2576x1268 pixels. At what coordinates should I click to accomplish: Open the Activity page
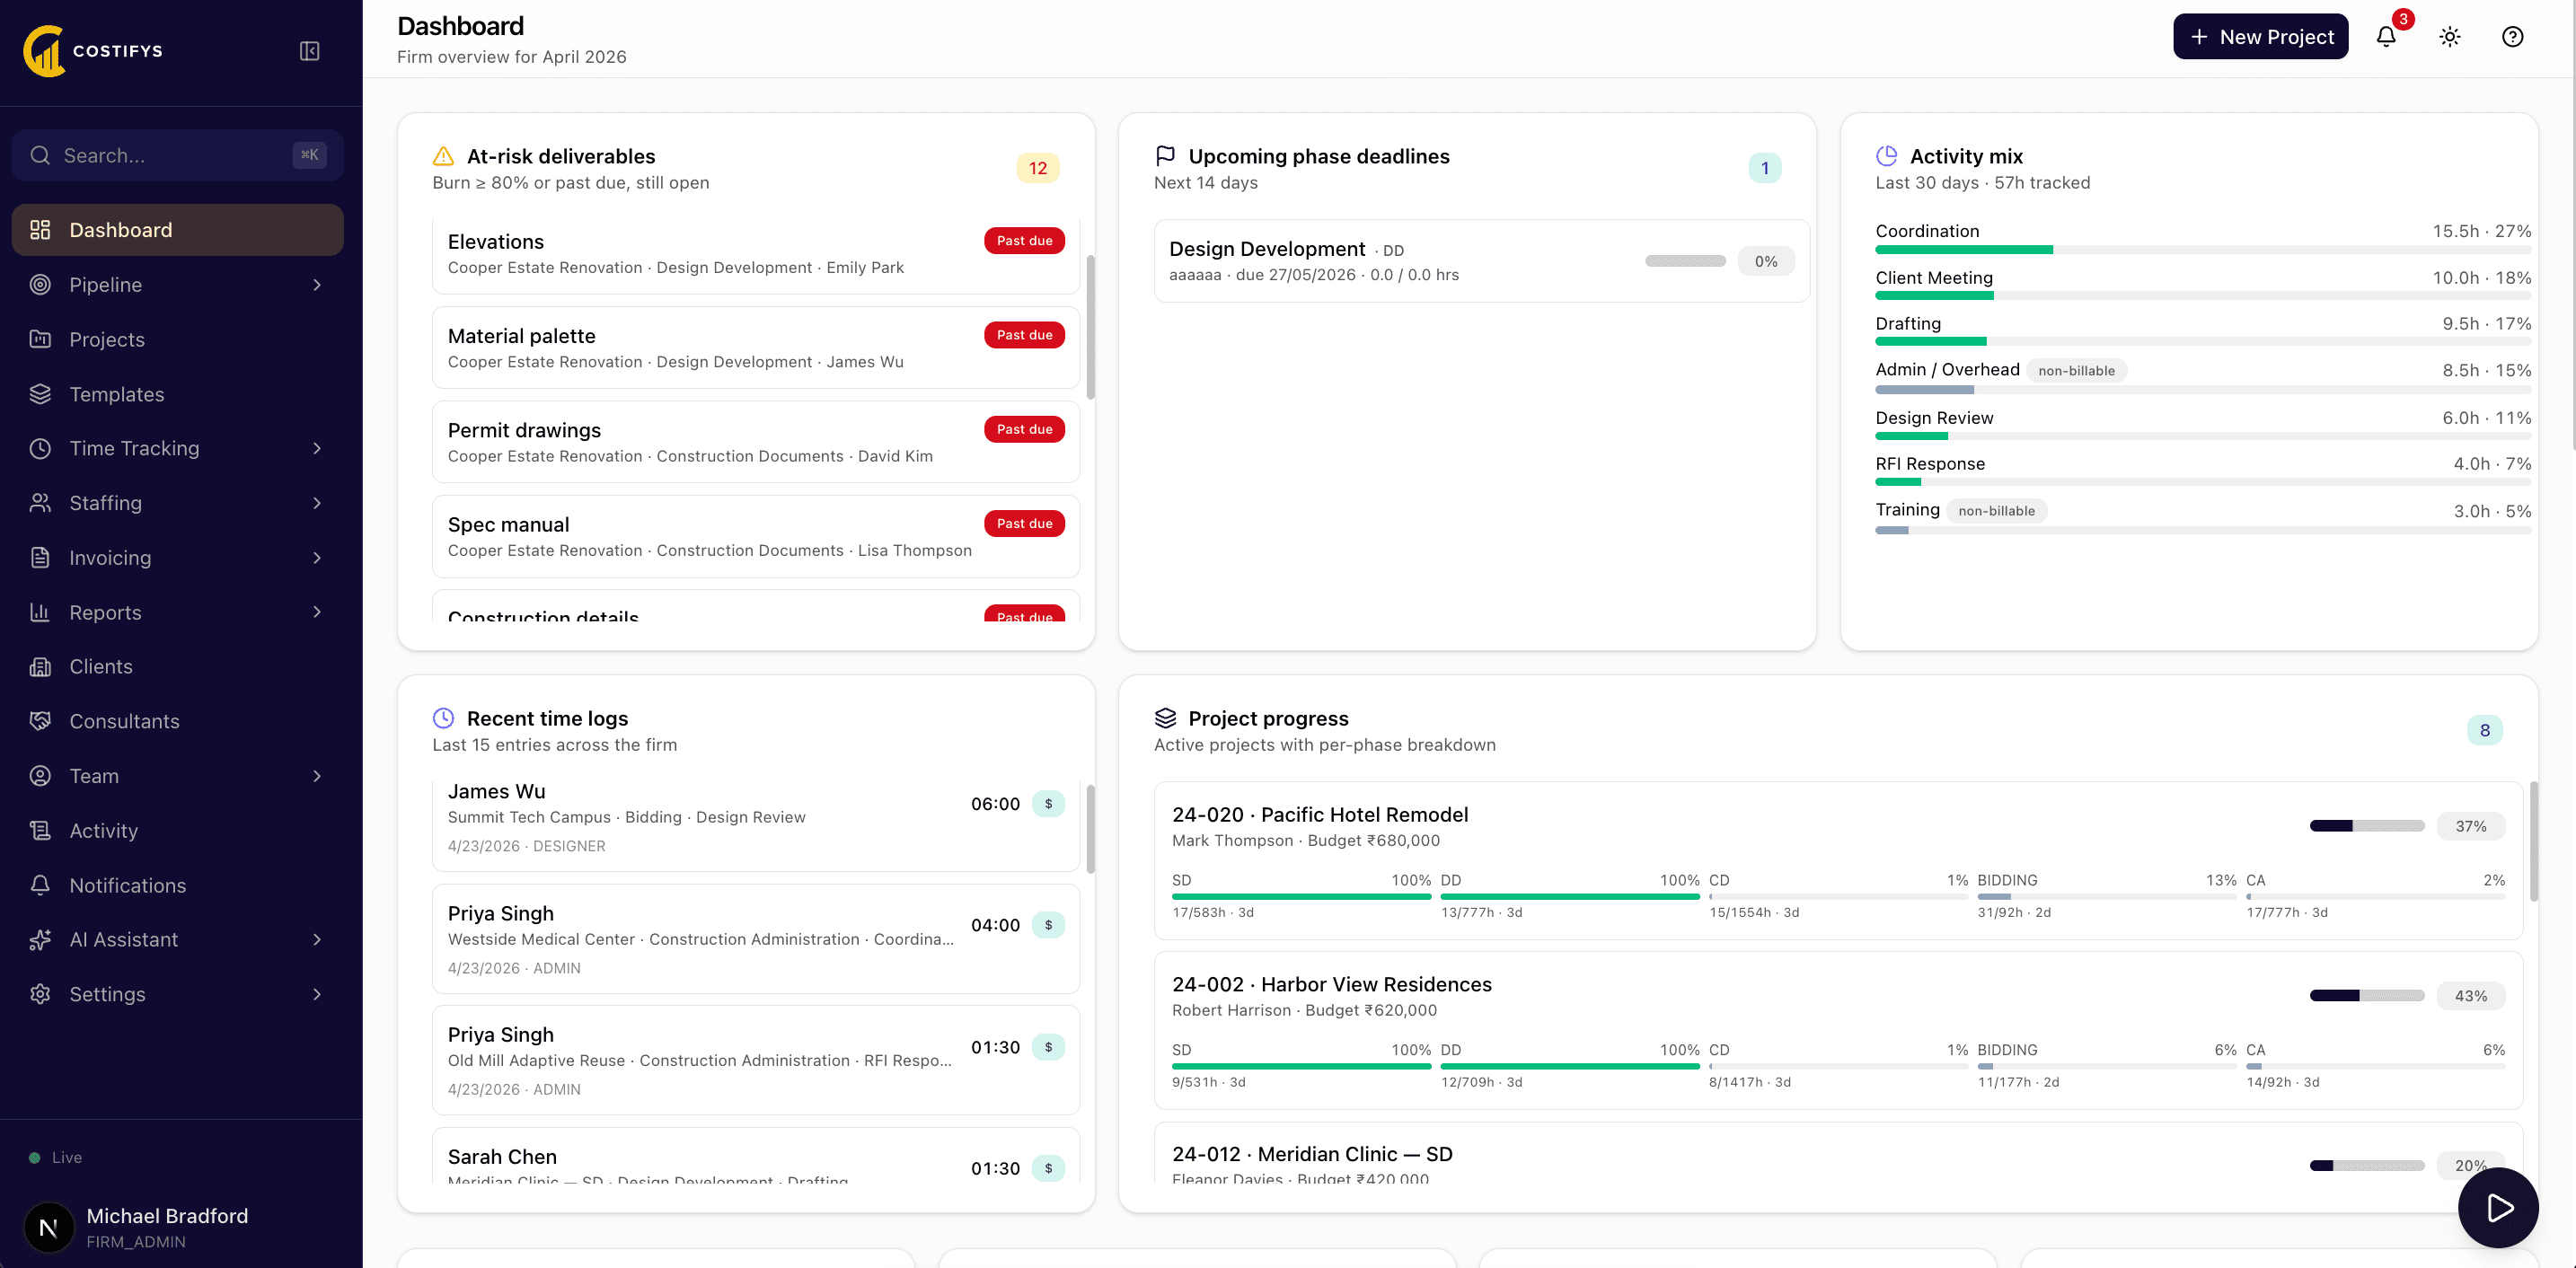coord(178,831)
